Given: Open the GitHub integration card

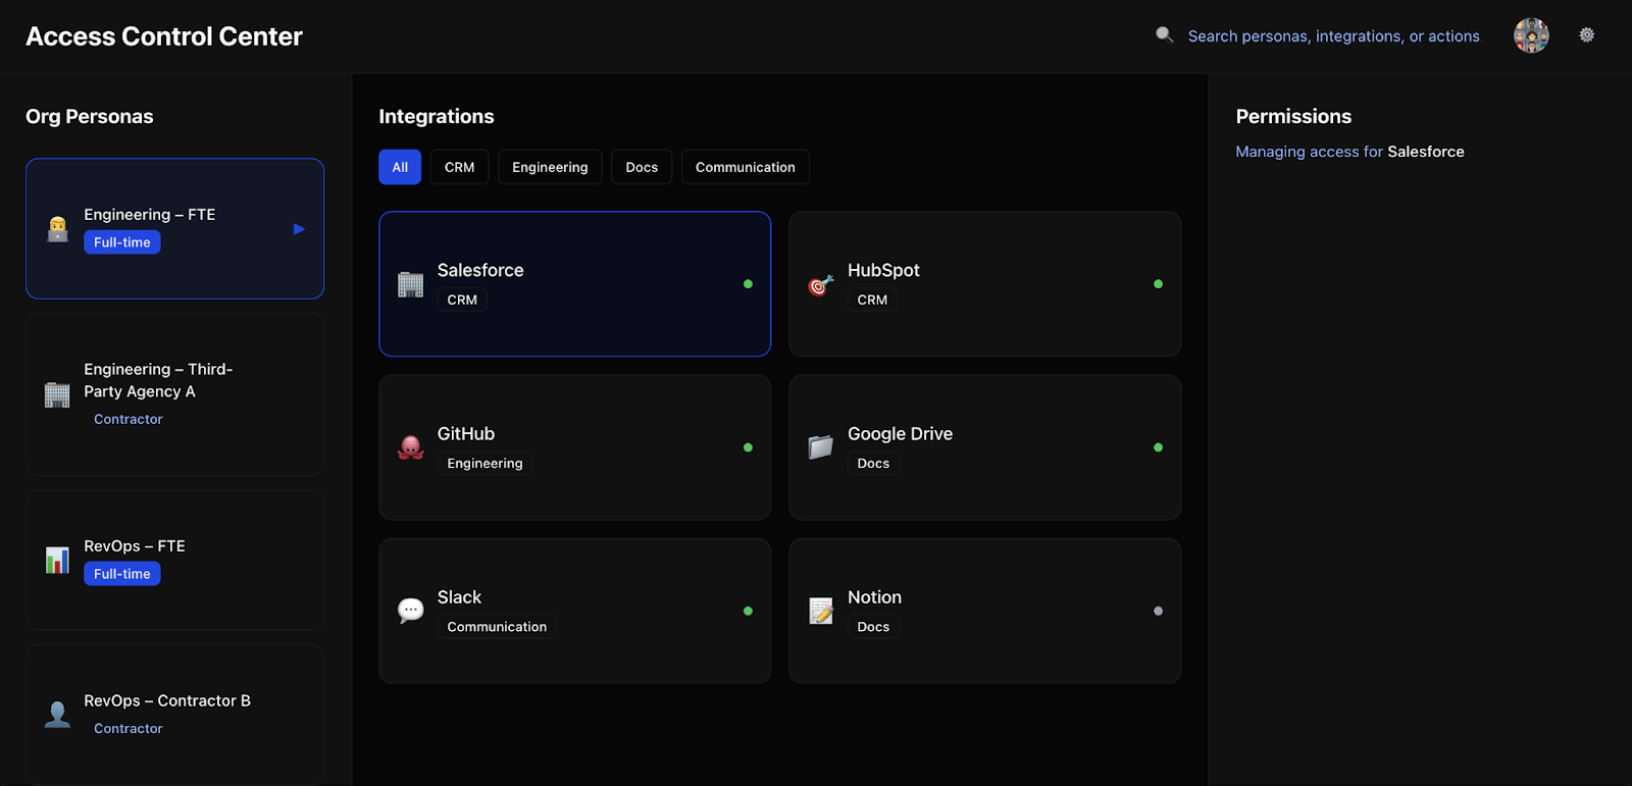Looking at the screenshot, I should tap(575, 447).
